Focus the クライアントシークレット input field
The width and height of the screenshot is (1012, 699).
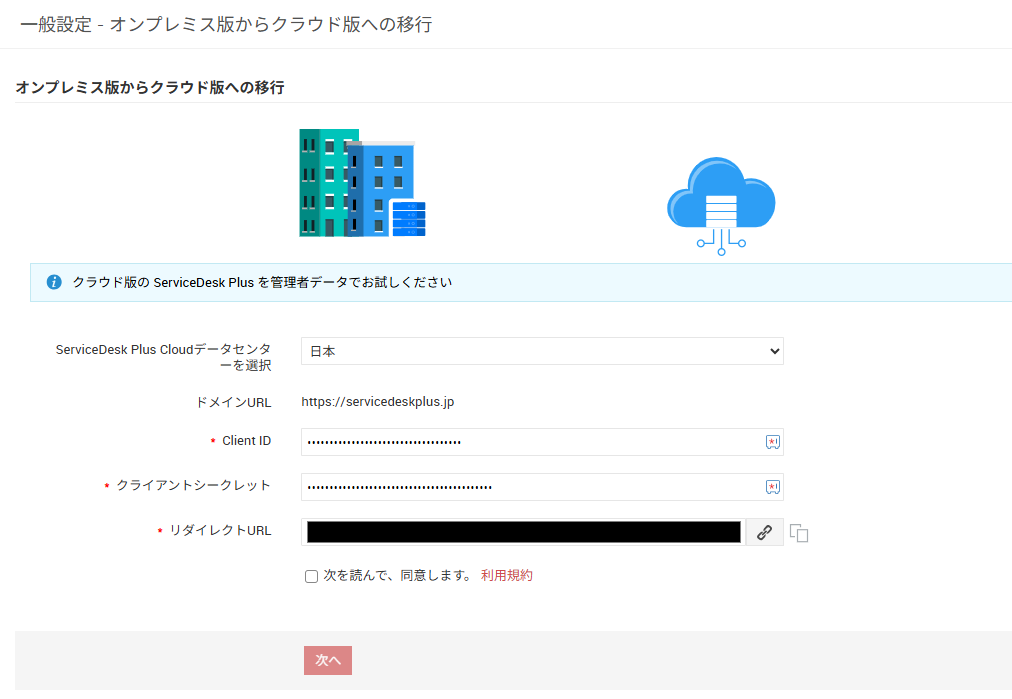click(542, 487)
